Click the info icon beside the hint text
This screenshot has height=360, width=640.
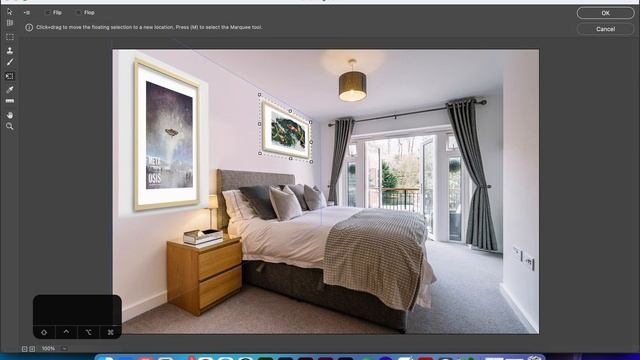(29, 28)
